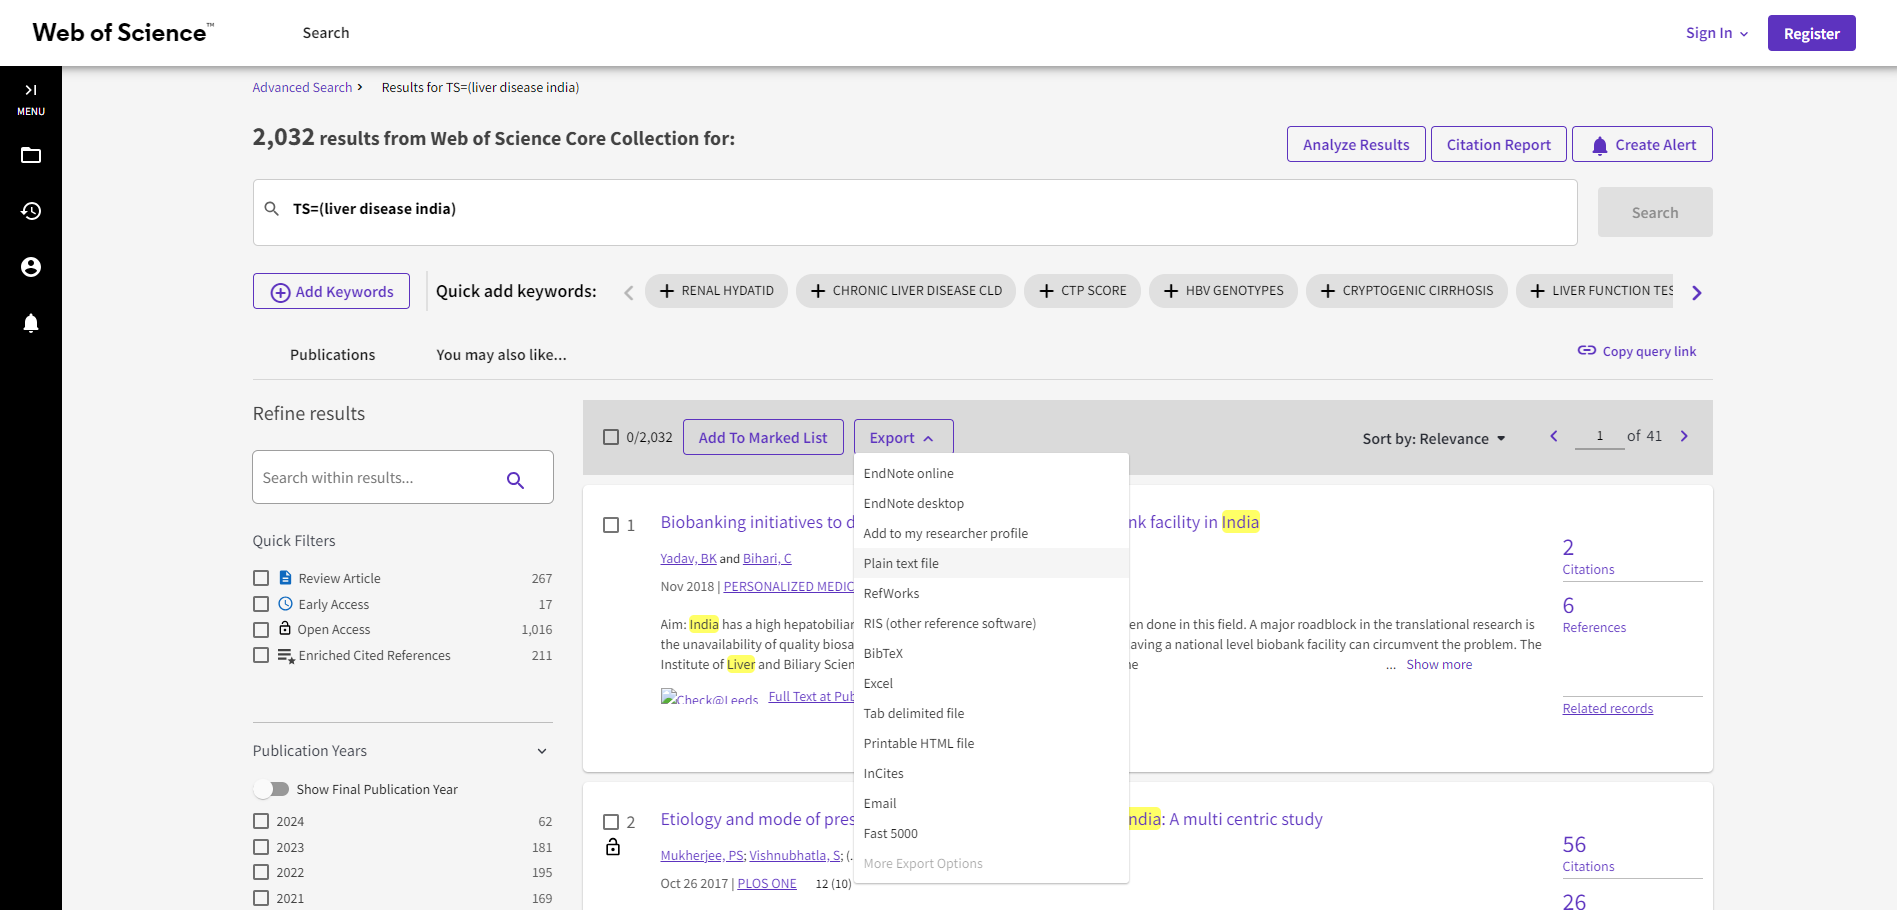Screen dimensions: 1897x910
Task: Collapse the Publication Years section
Action: (542, 751)
